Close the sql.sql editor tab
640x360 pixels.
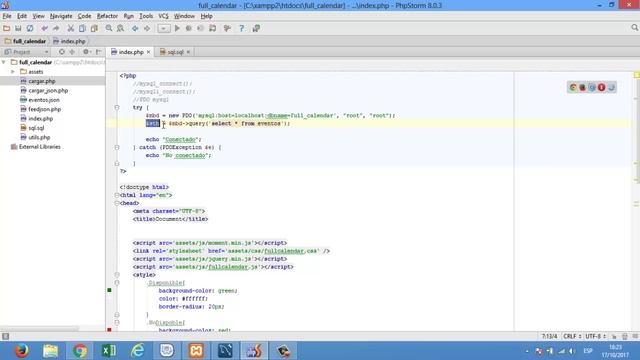pos(188,52)
